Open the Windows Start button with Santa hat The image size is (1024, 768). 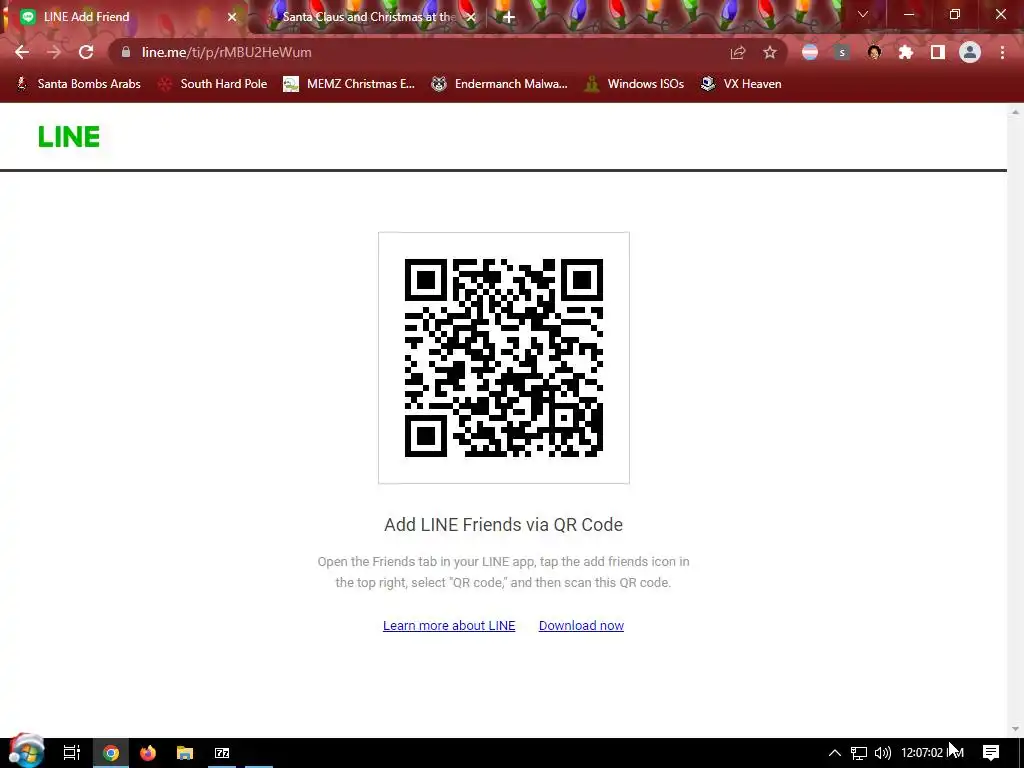tap(26, 751)
